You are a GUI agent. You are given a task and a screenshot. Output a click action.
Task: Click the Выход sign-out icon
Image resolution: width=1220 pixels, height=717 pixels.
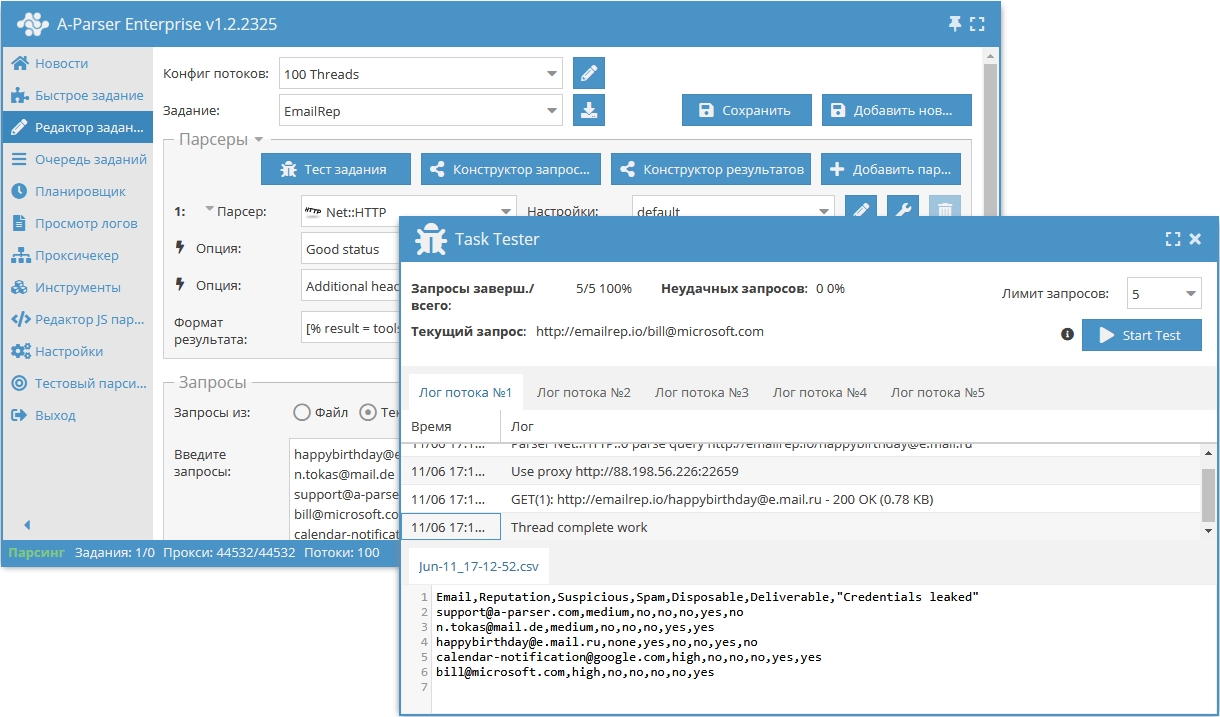click(x=19, y=415)
